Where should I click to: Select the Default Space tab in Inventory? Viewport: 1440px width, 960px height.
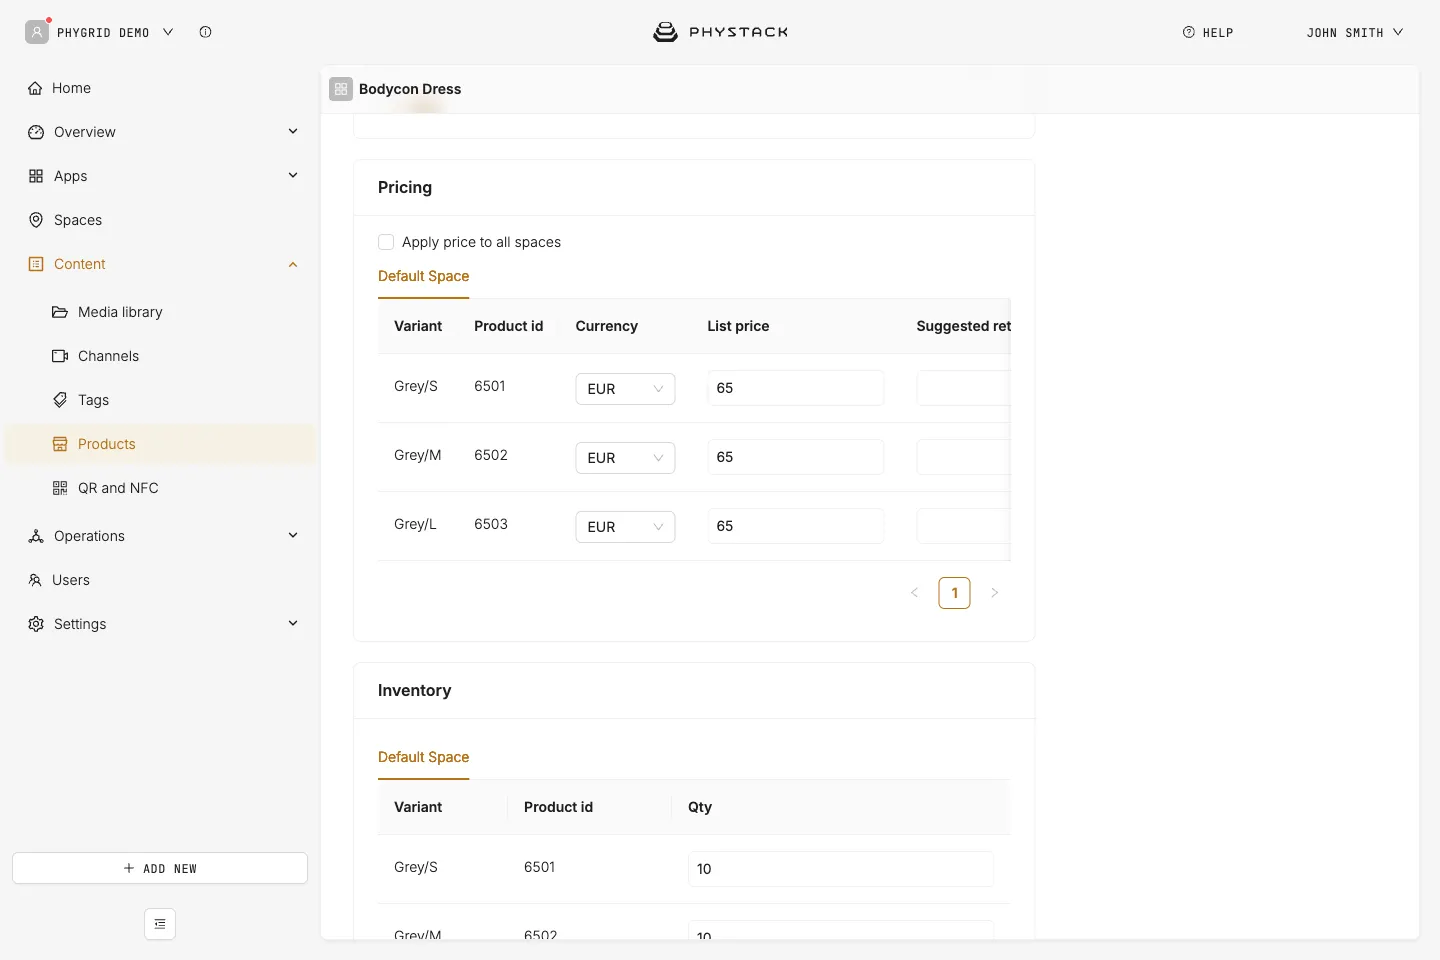point(423,757)
